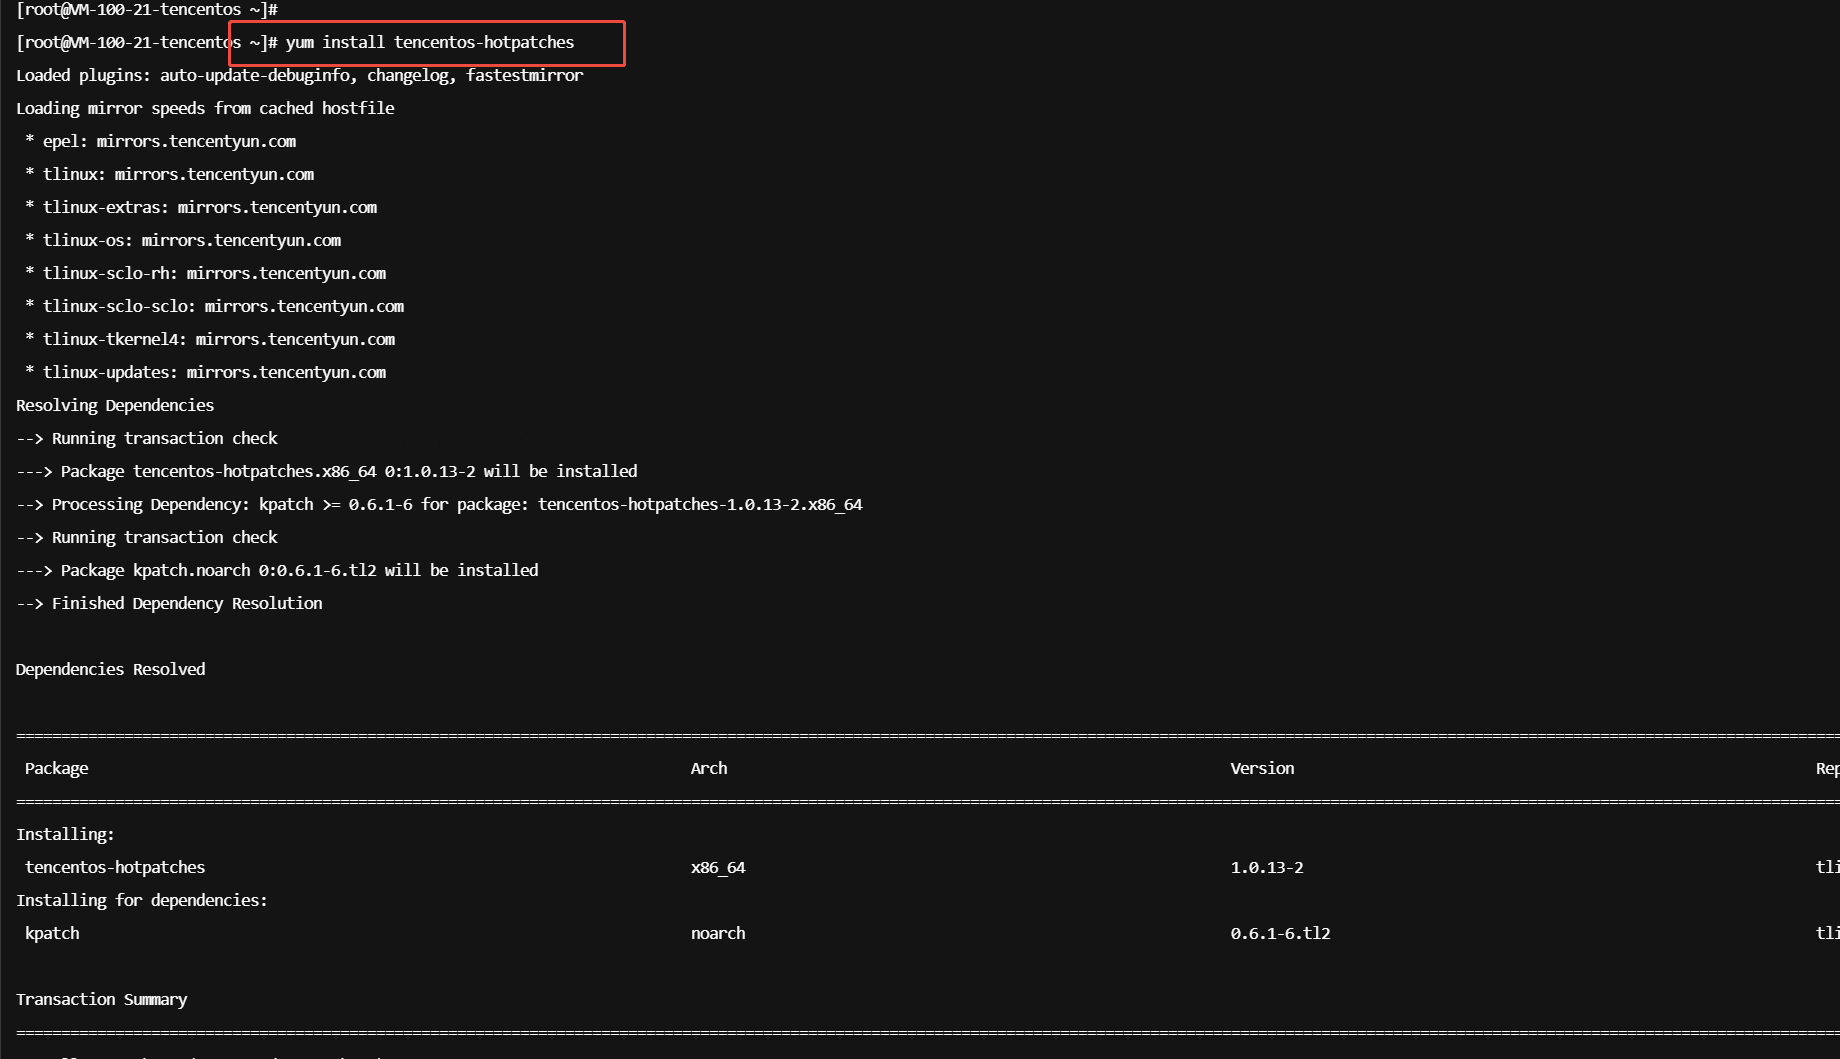Viewport: 1840px width, 1059px height.
Task: Select the 'noarch' cell in the Arch column
Action: pyautogui.click(x=718, y=933)
